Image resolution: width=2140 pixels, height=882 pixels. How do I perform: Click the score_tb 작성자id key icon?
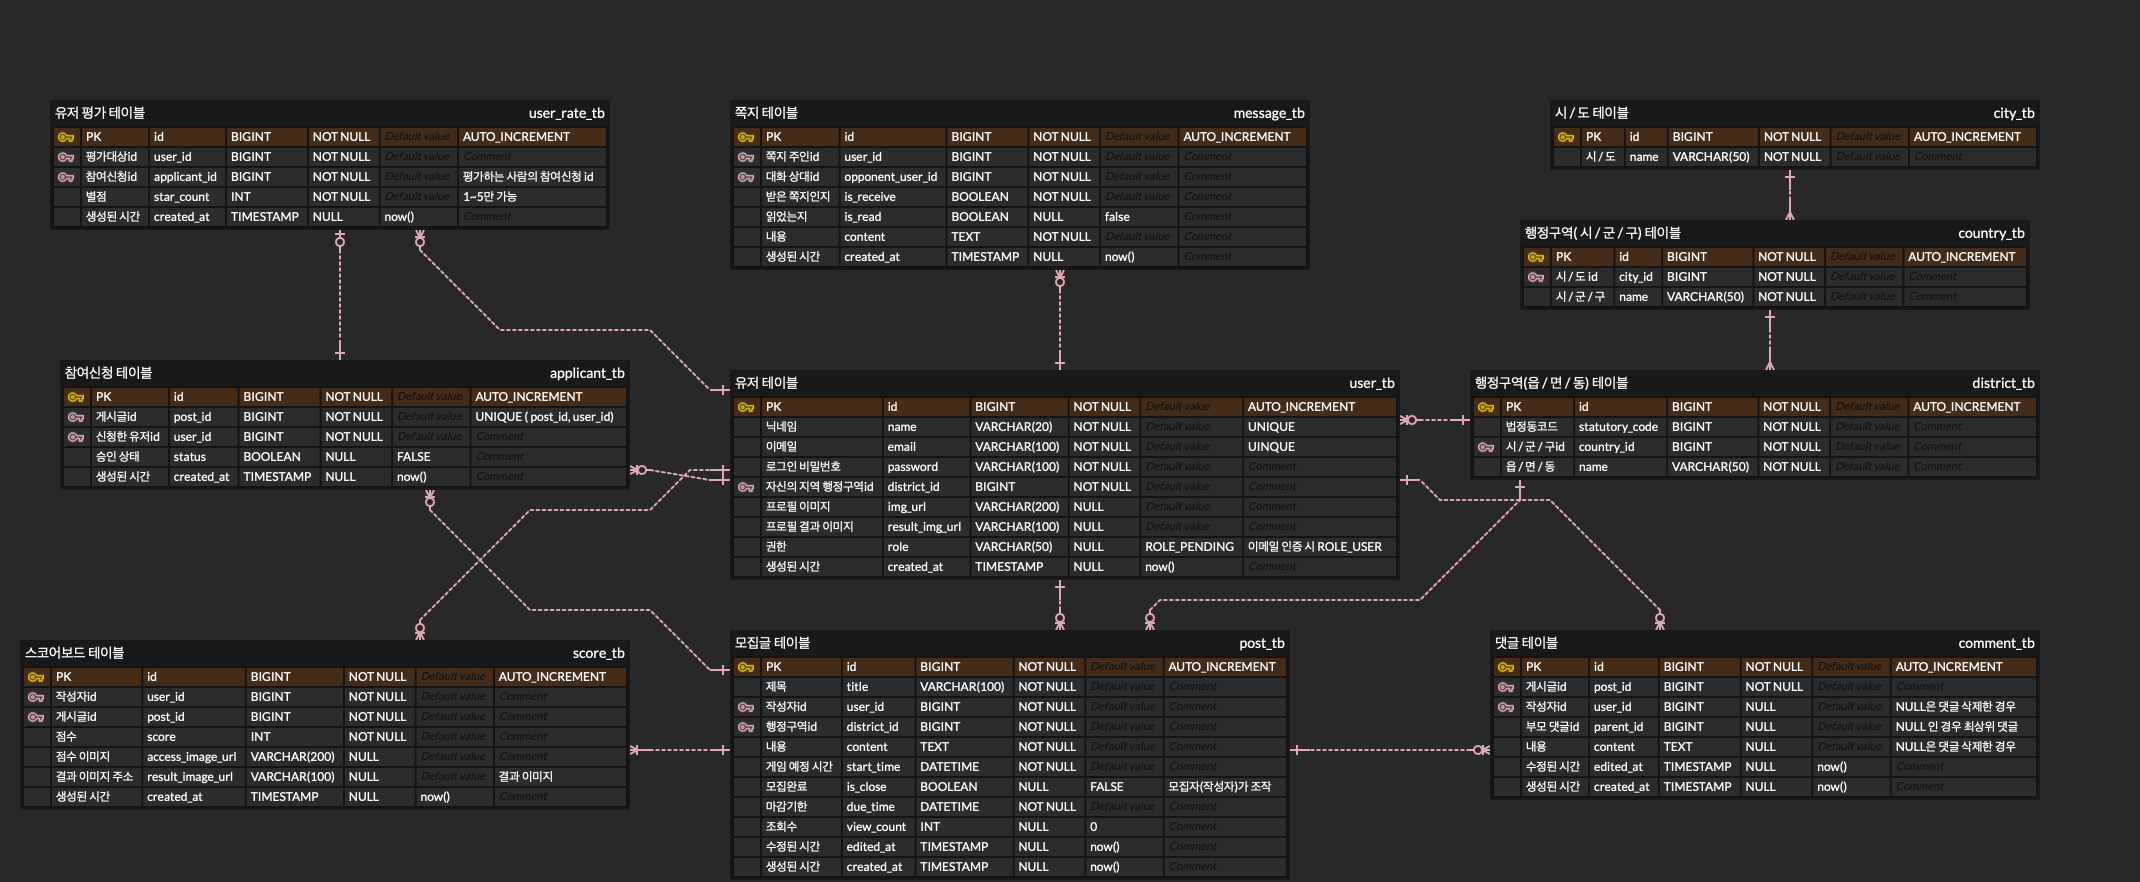[x=36, y=697]
